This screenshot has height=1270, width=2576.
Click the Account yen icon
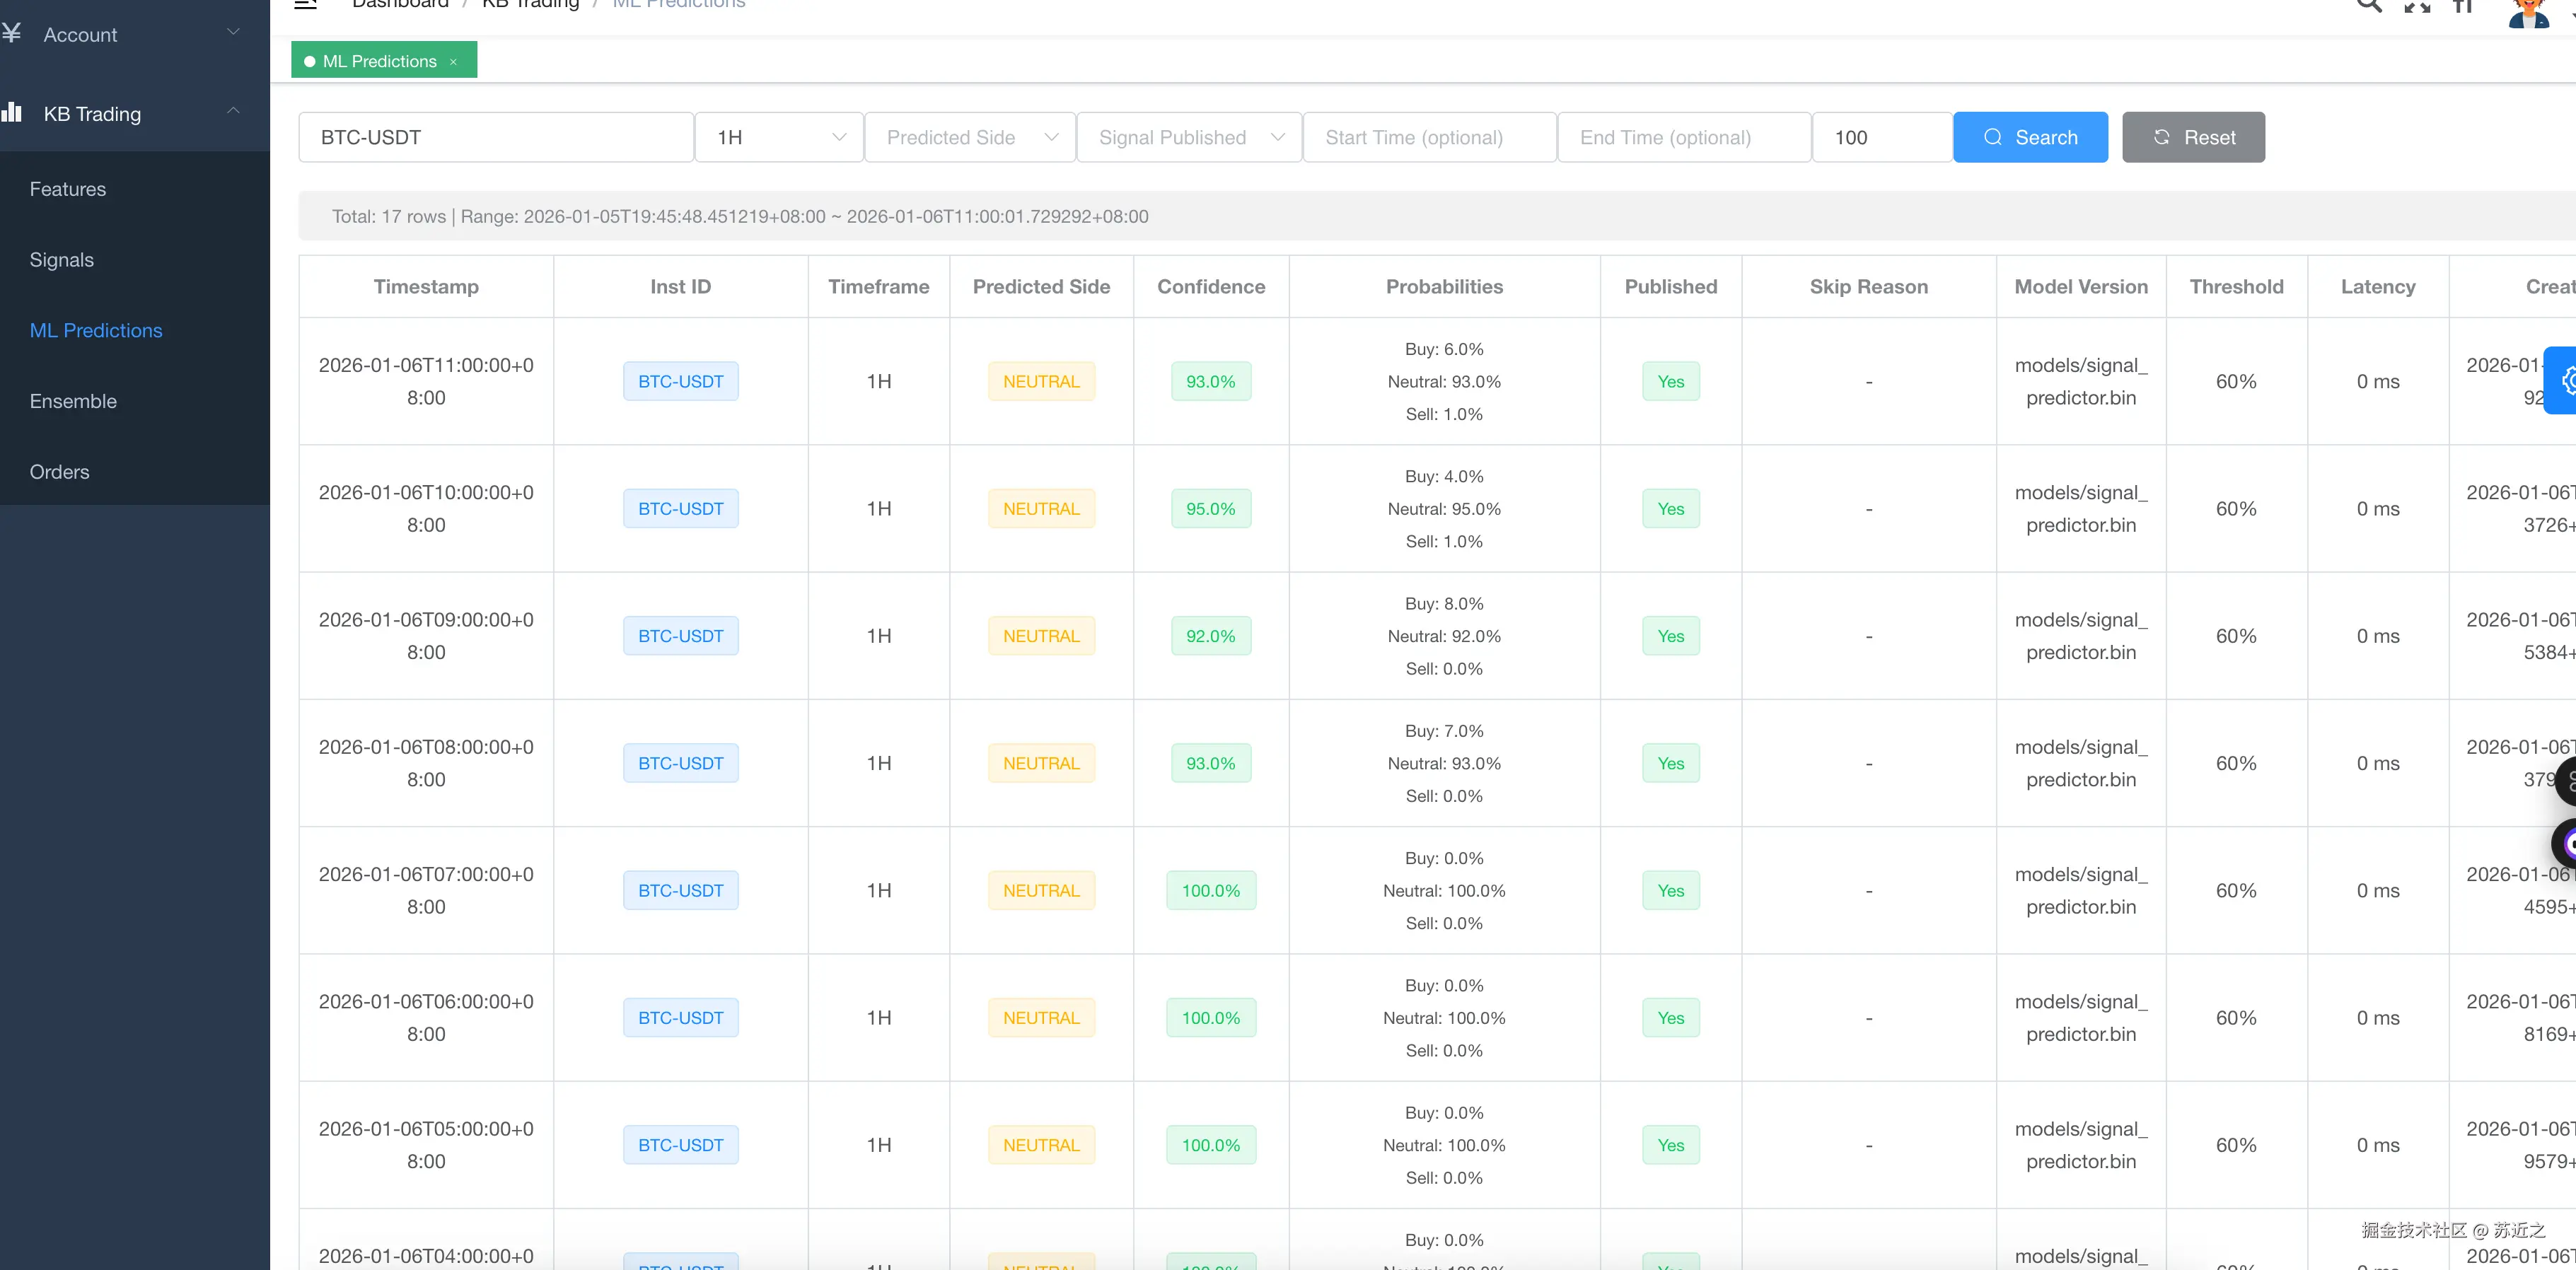click(12, 34)
